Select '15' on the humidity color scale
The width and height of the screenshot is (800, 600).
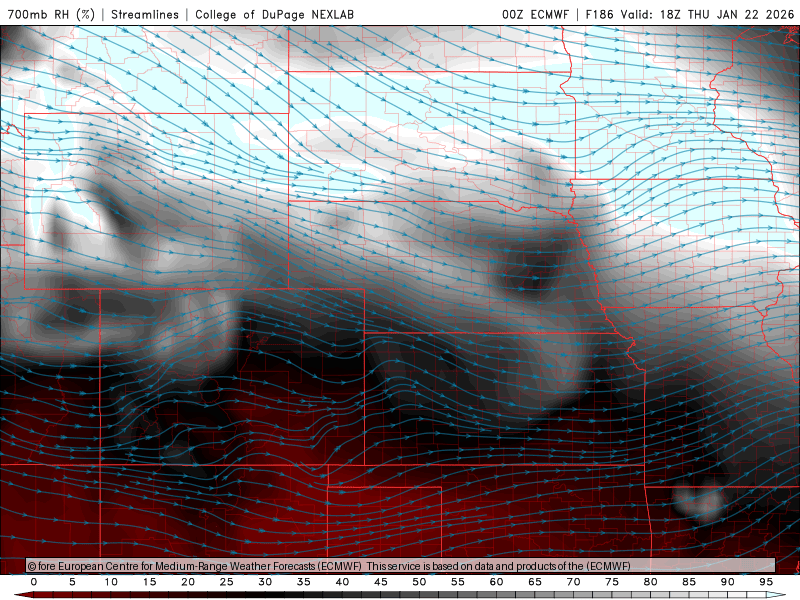click(149, 582)
